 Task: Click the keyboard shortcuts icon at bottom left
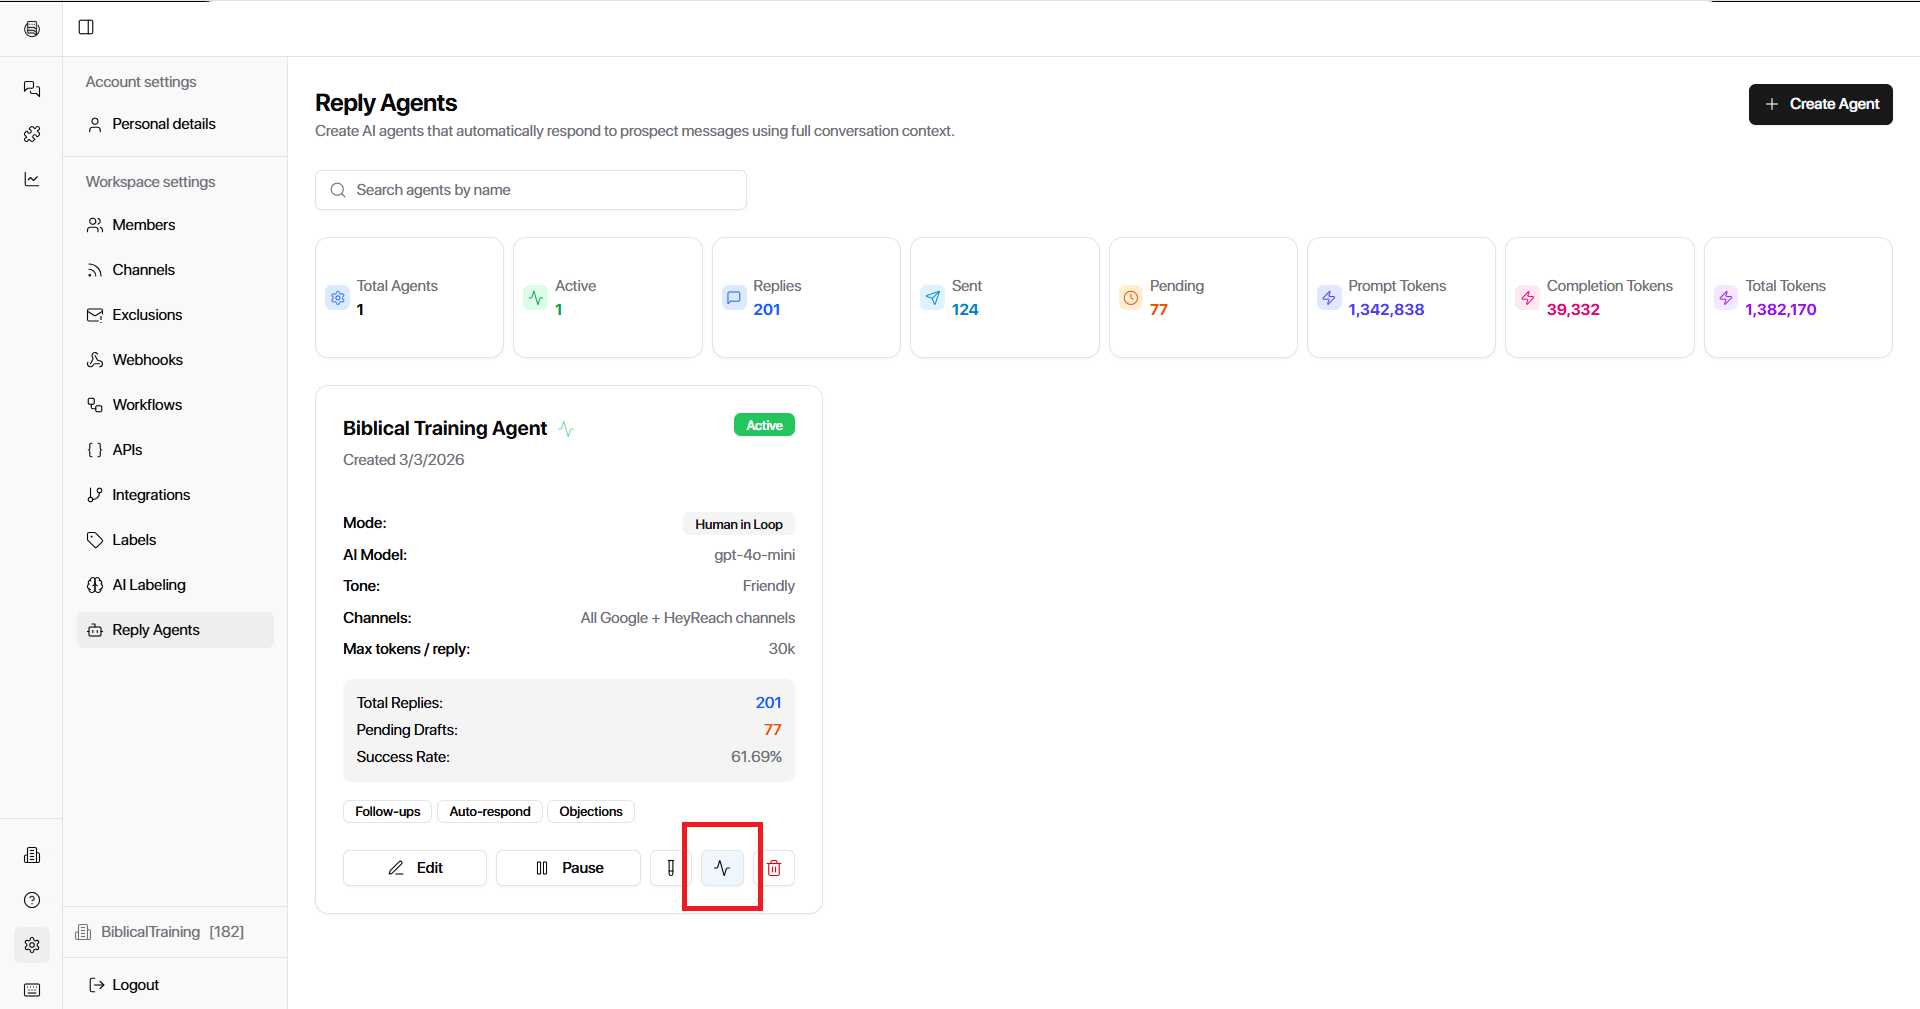tap(32, 990)
